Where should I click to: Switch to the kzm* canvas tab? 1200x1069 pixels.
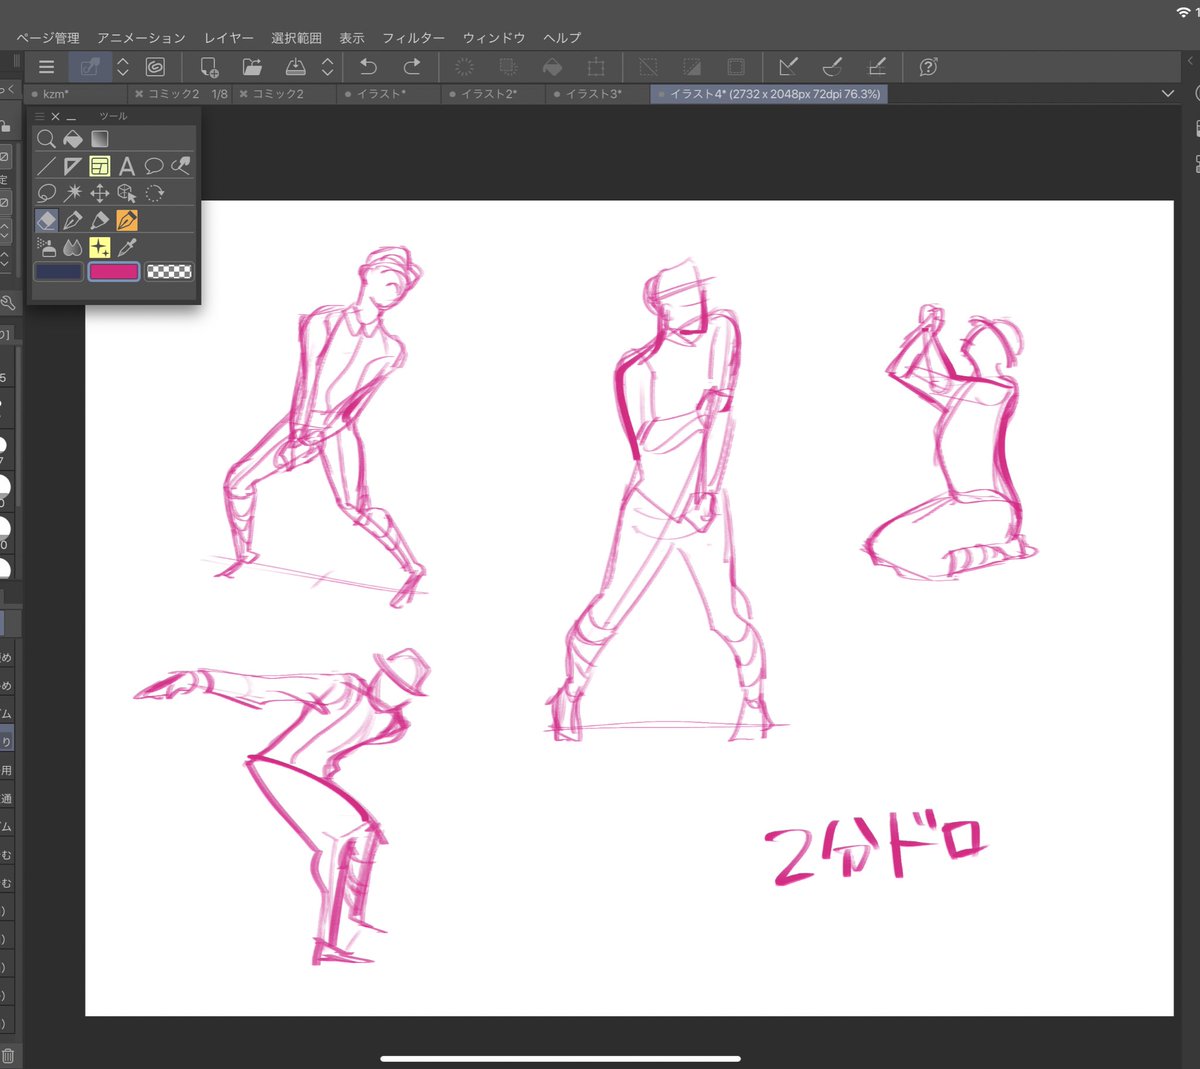click(75, 94)
